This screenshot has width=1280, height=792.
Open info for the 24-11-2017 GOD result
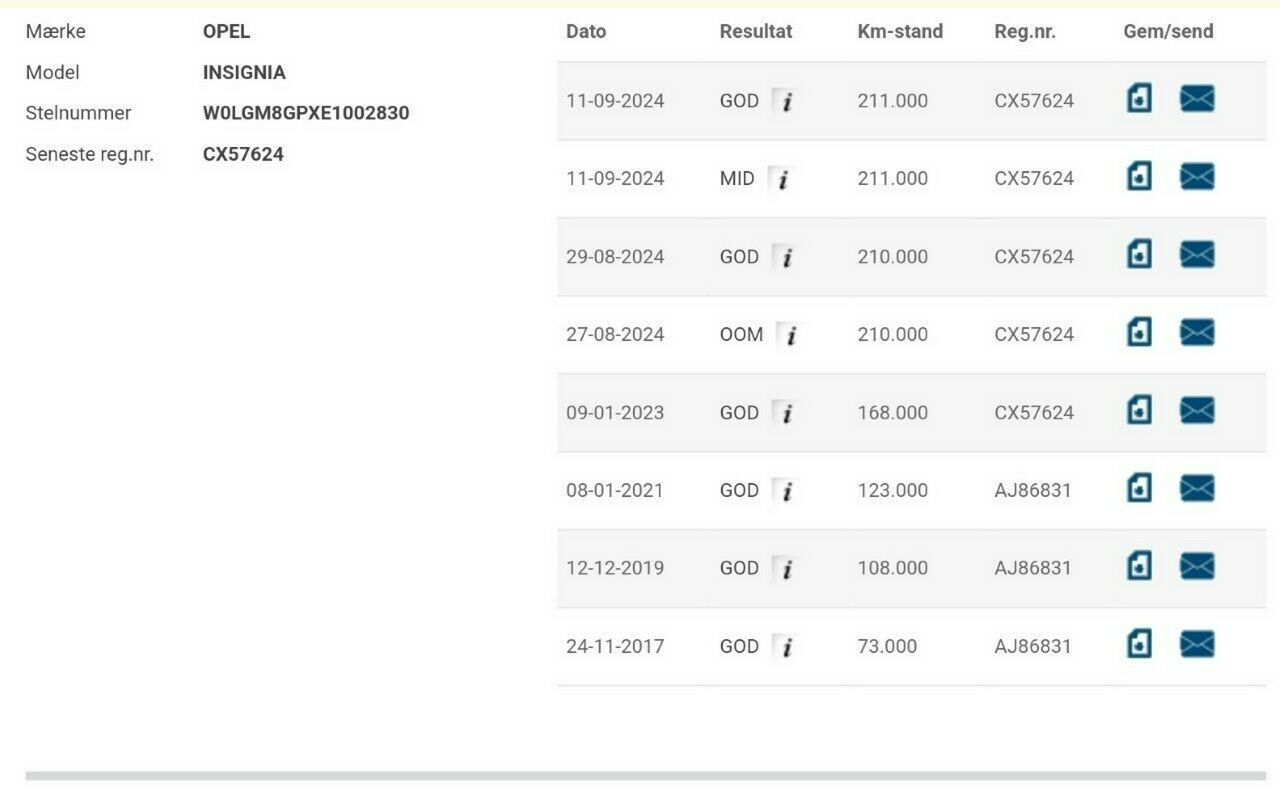click(x=786, y=647)
